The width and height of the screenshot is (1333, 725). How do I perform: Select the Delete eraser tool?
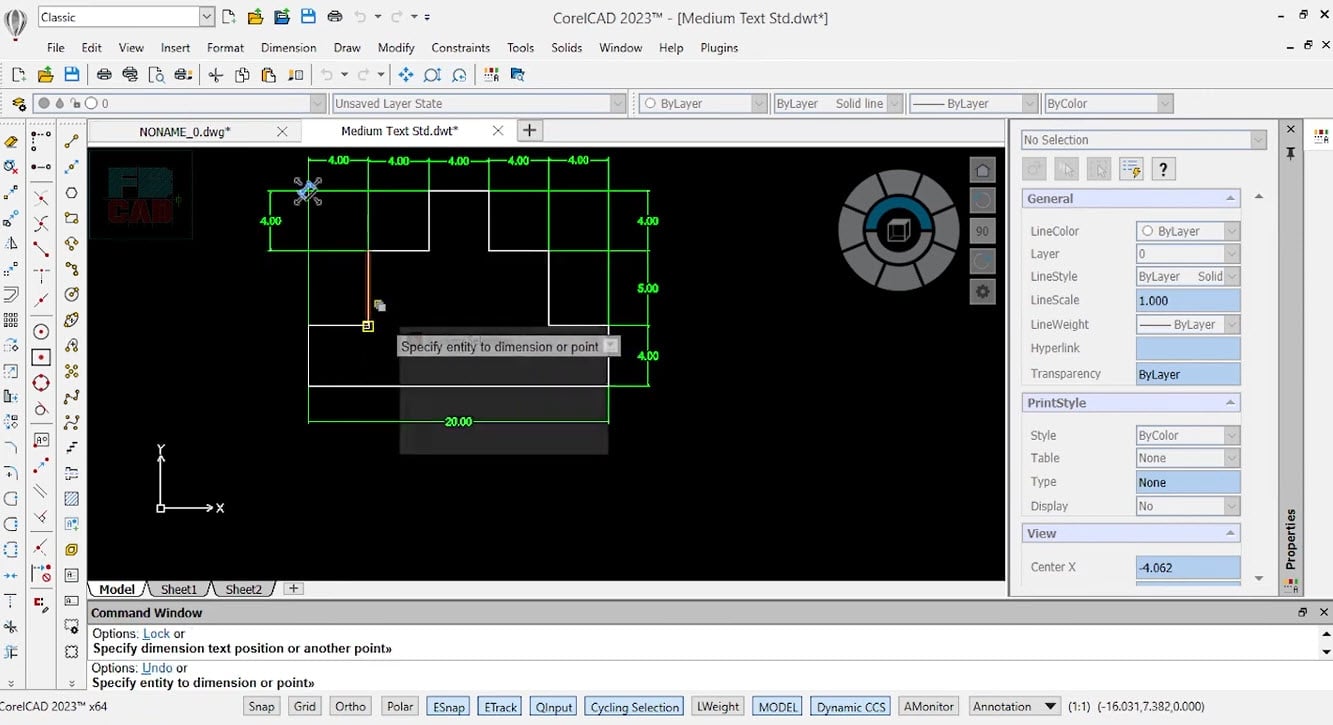[x=11, y=142]
